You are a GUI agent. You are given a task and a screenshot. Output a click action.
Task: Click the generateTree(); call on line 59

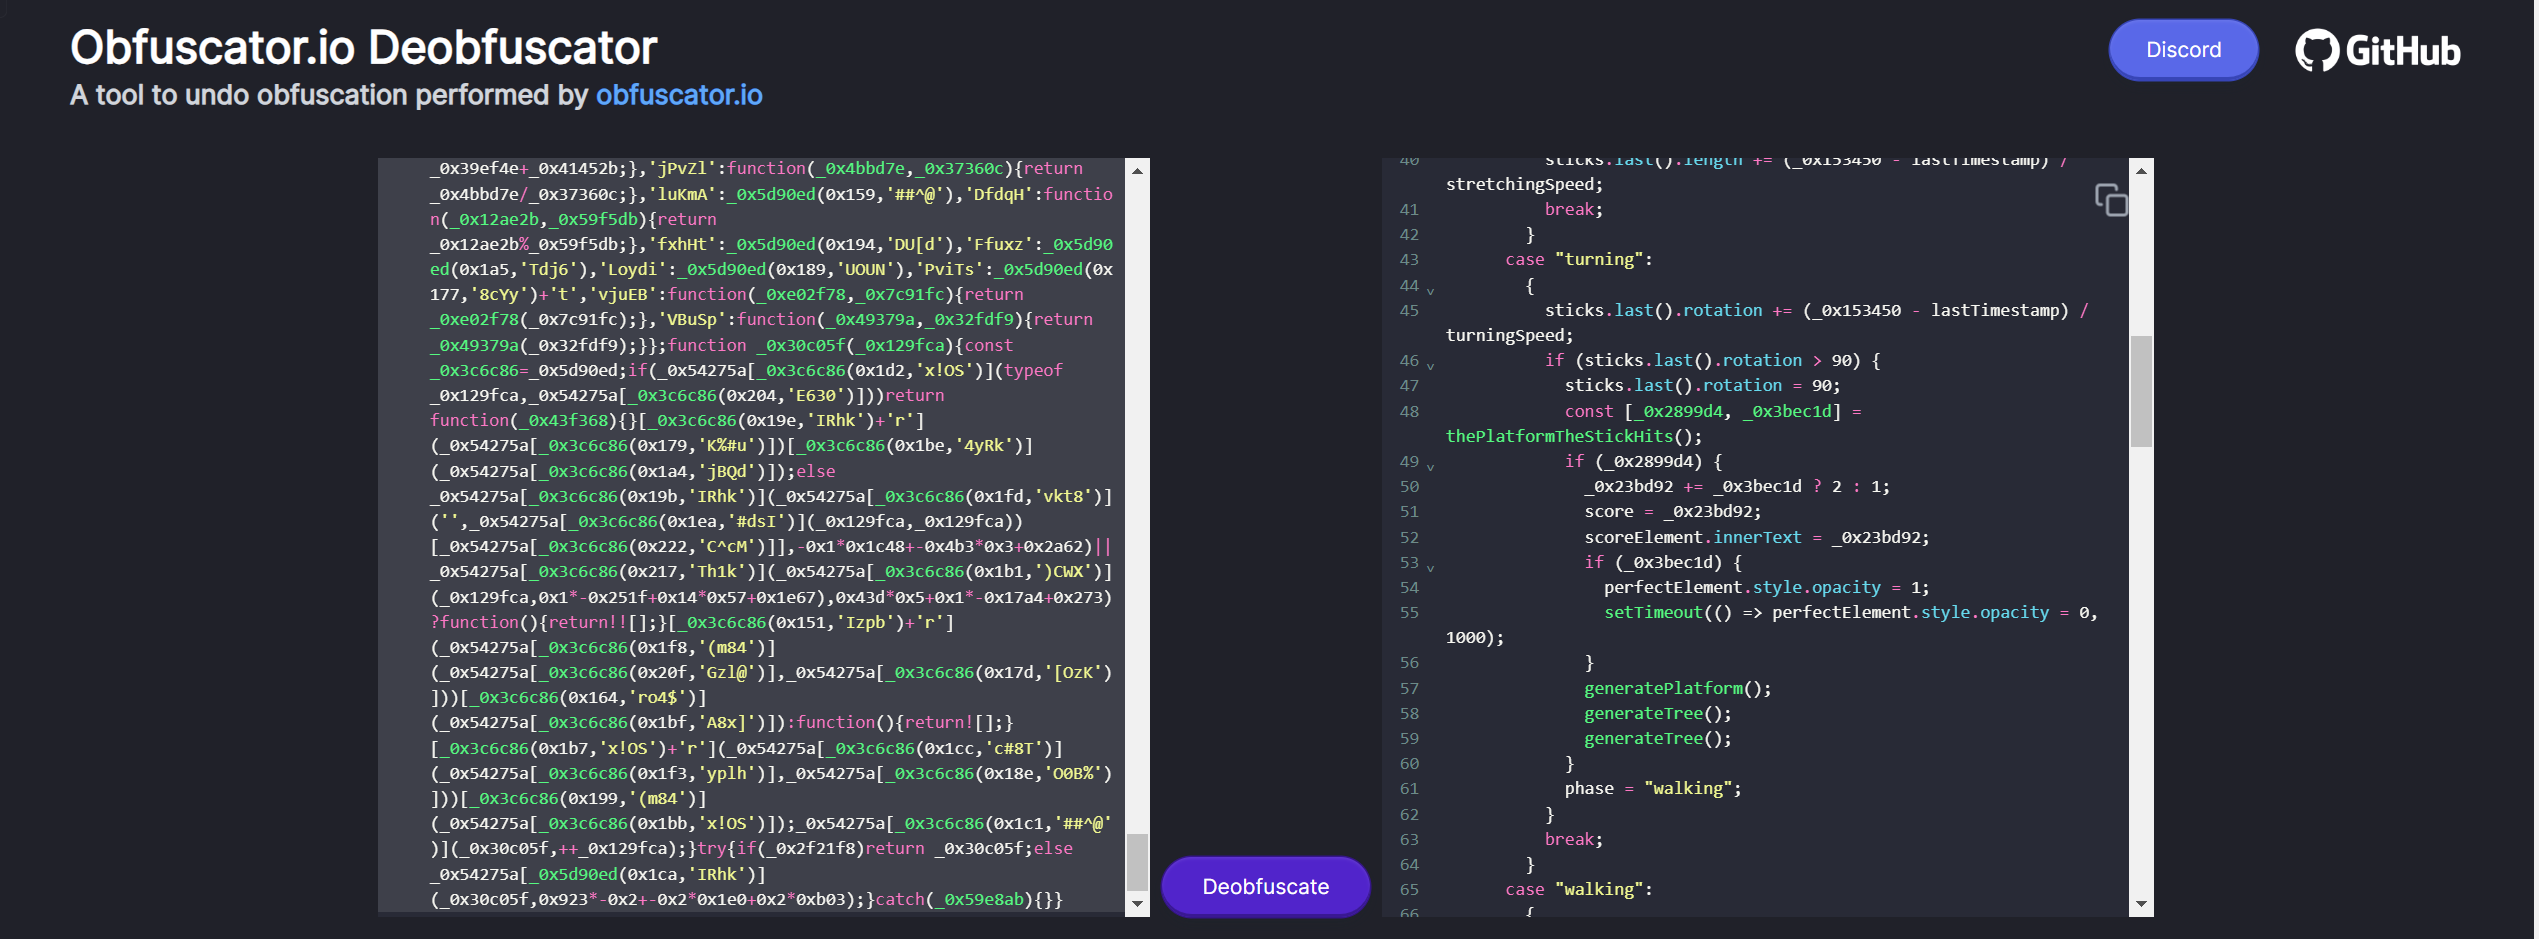point(1658,738)
